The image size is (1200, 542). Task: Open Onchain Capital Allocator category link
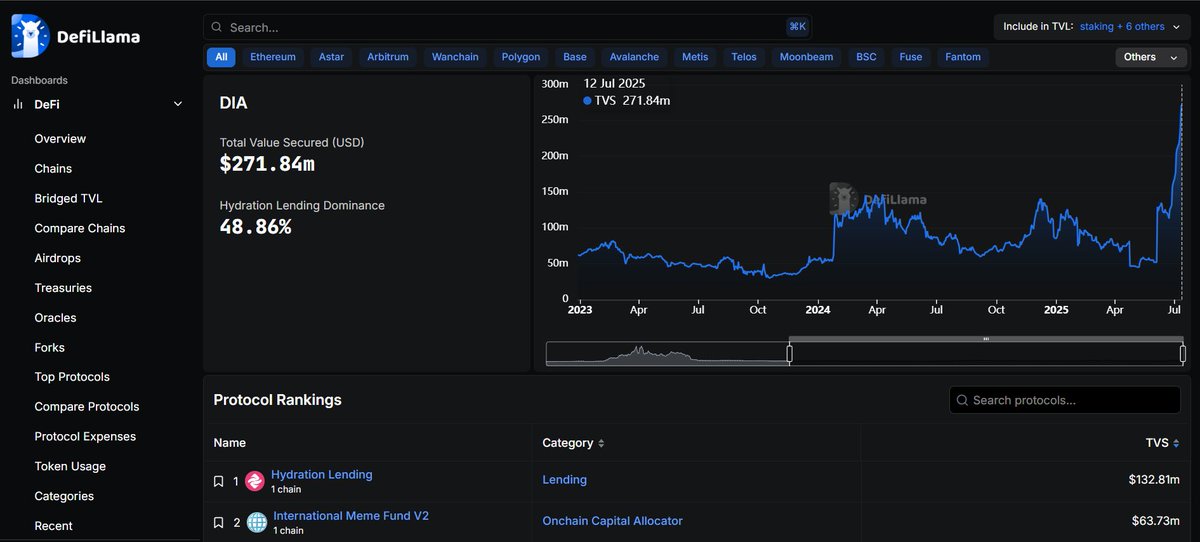coord(613,521)
